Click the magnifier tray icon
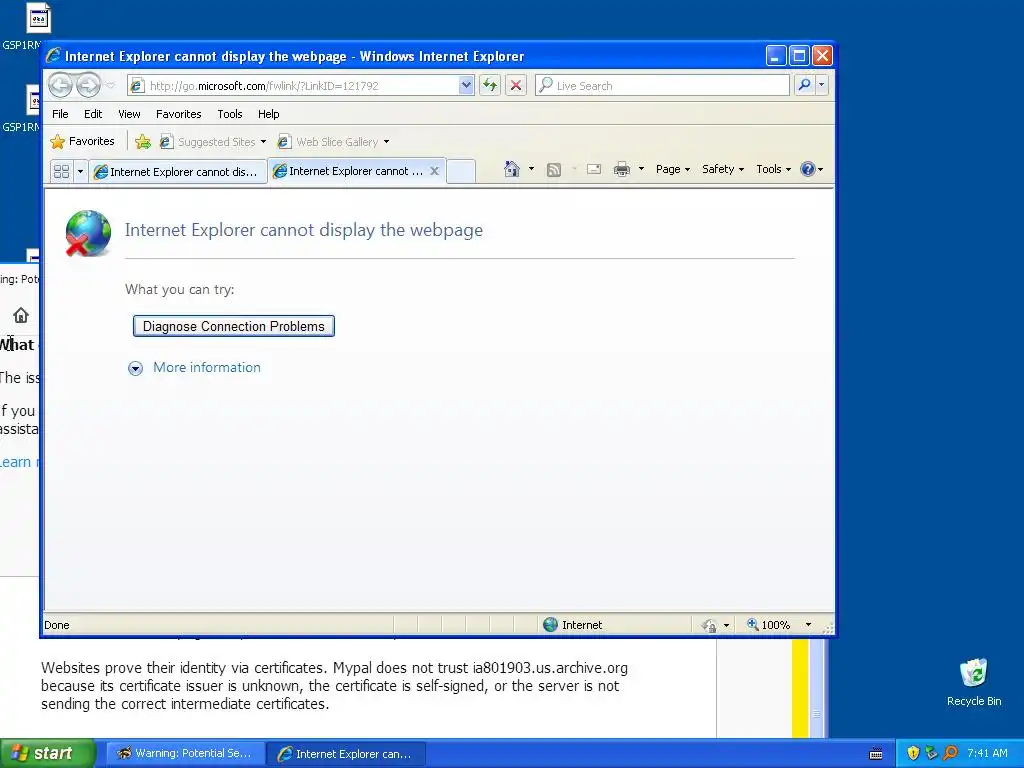Screen dimensions: 1024x768 (x=951, y=754)
